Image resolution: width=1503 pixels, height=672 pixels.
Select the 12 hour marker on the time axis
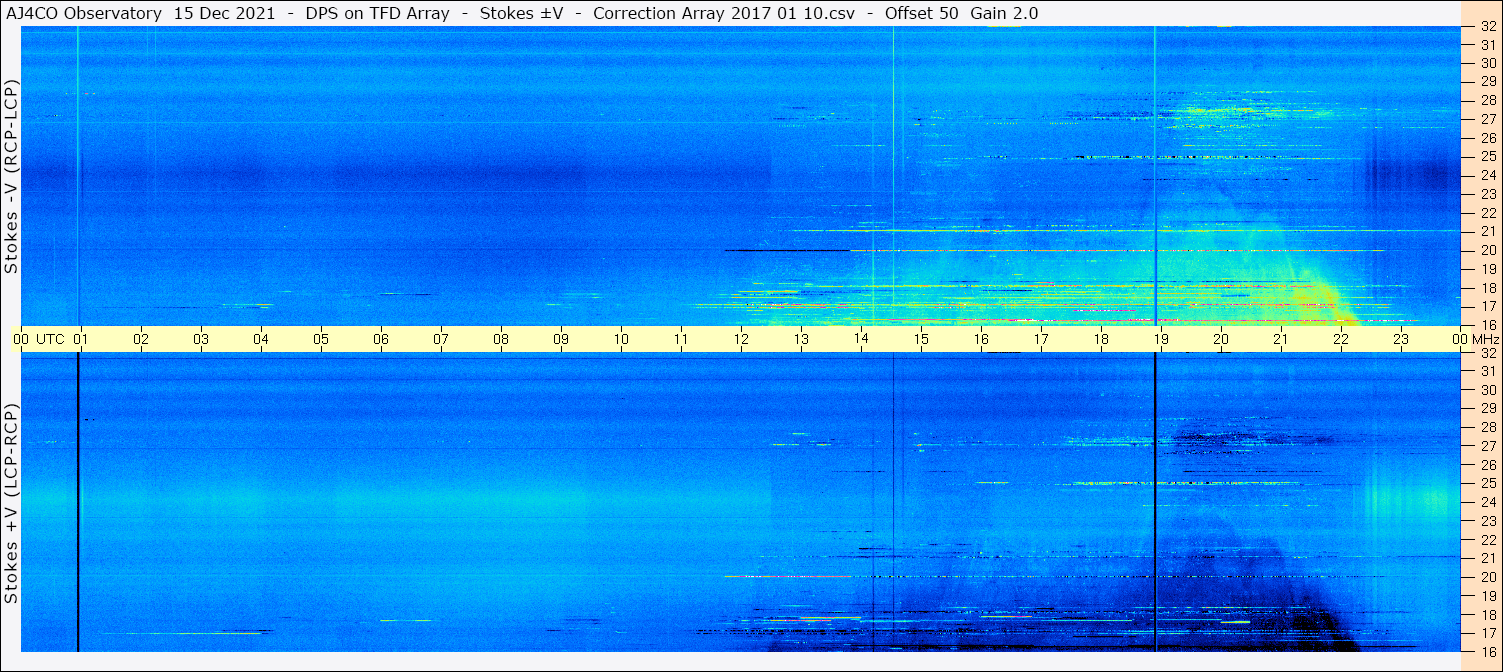click(x=741, y=339)
